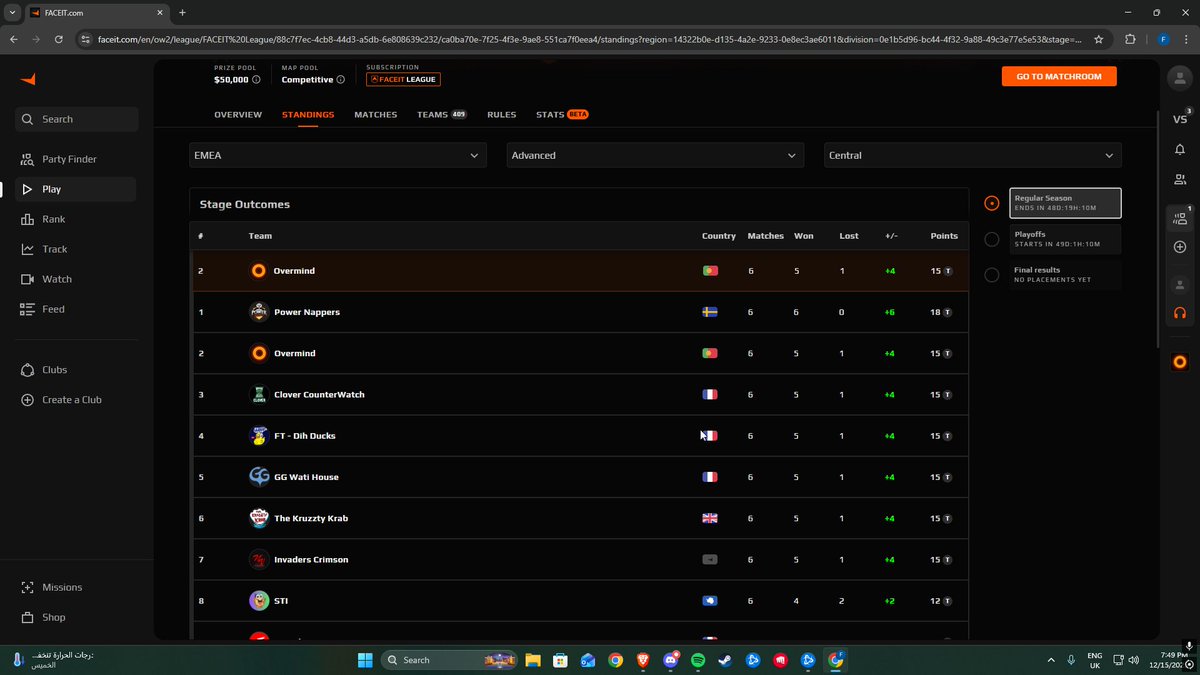Image resolution: width=1200 pixels, height=675 pixels.
Task: Open the Teams tab
Action: 442,115
